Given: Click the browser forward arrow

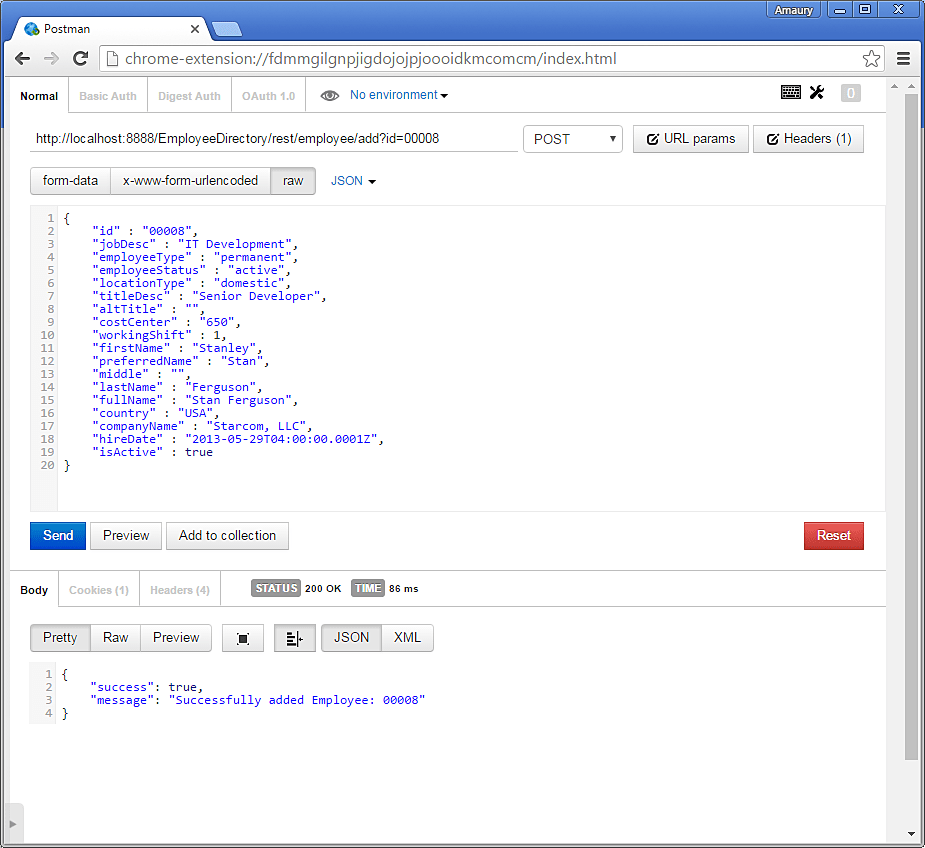Looking at the screenshot, I should click(x=51, y=58).
